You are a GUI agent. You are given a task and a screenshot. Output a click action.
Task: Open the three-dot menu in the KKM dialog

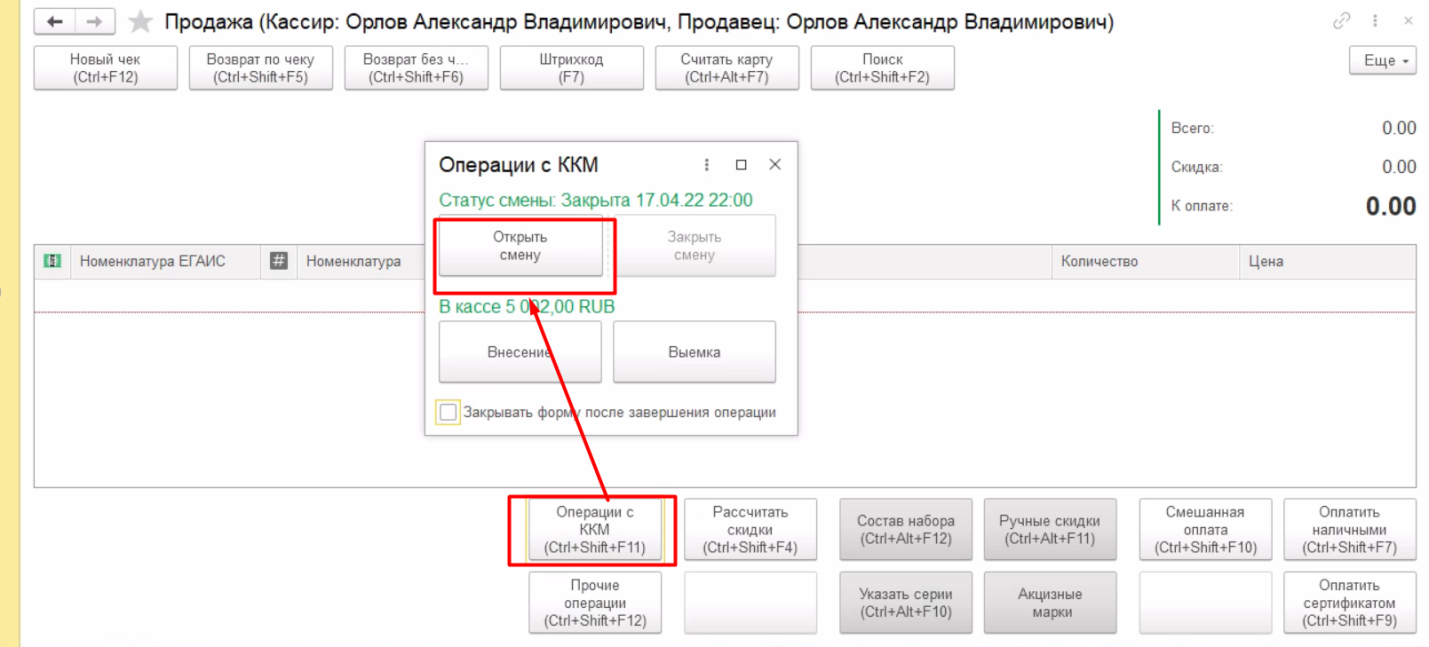[707, 165]
